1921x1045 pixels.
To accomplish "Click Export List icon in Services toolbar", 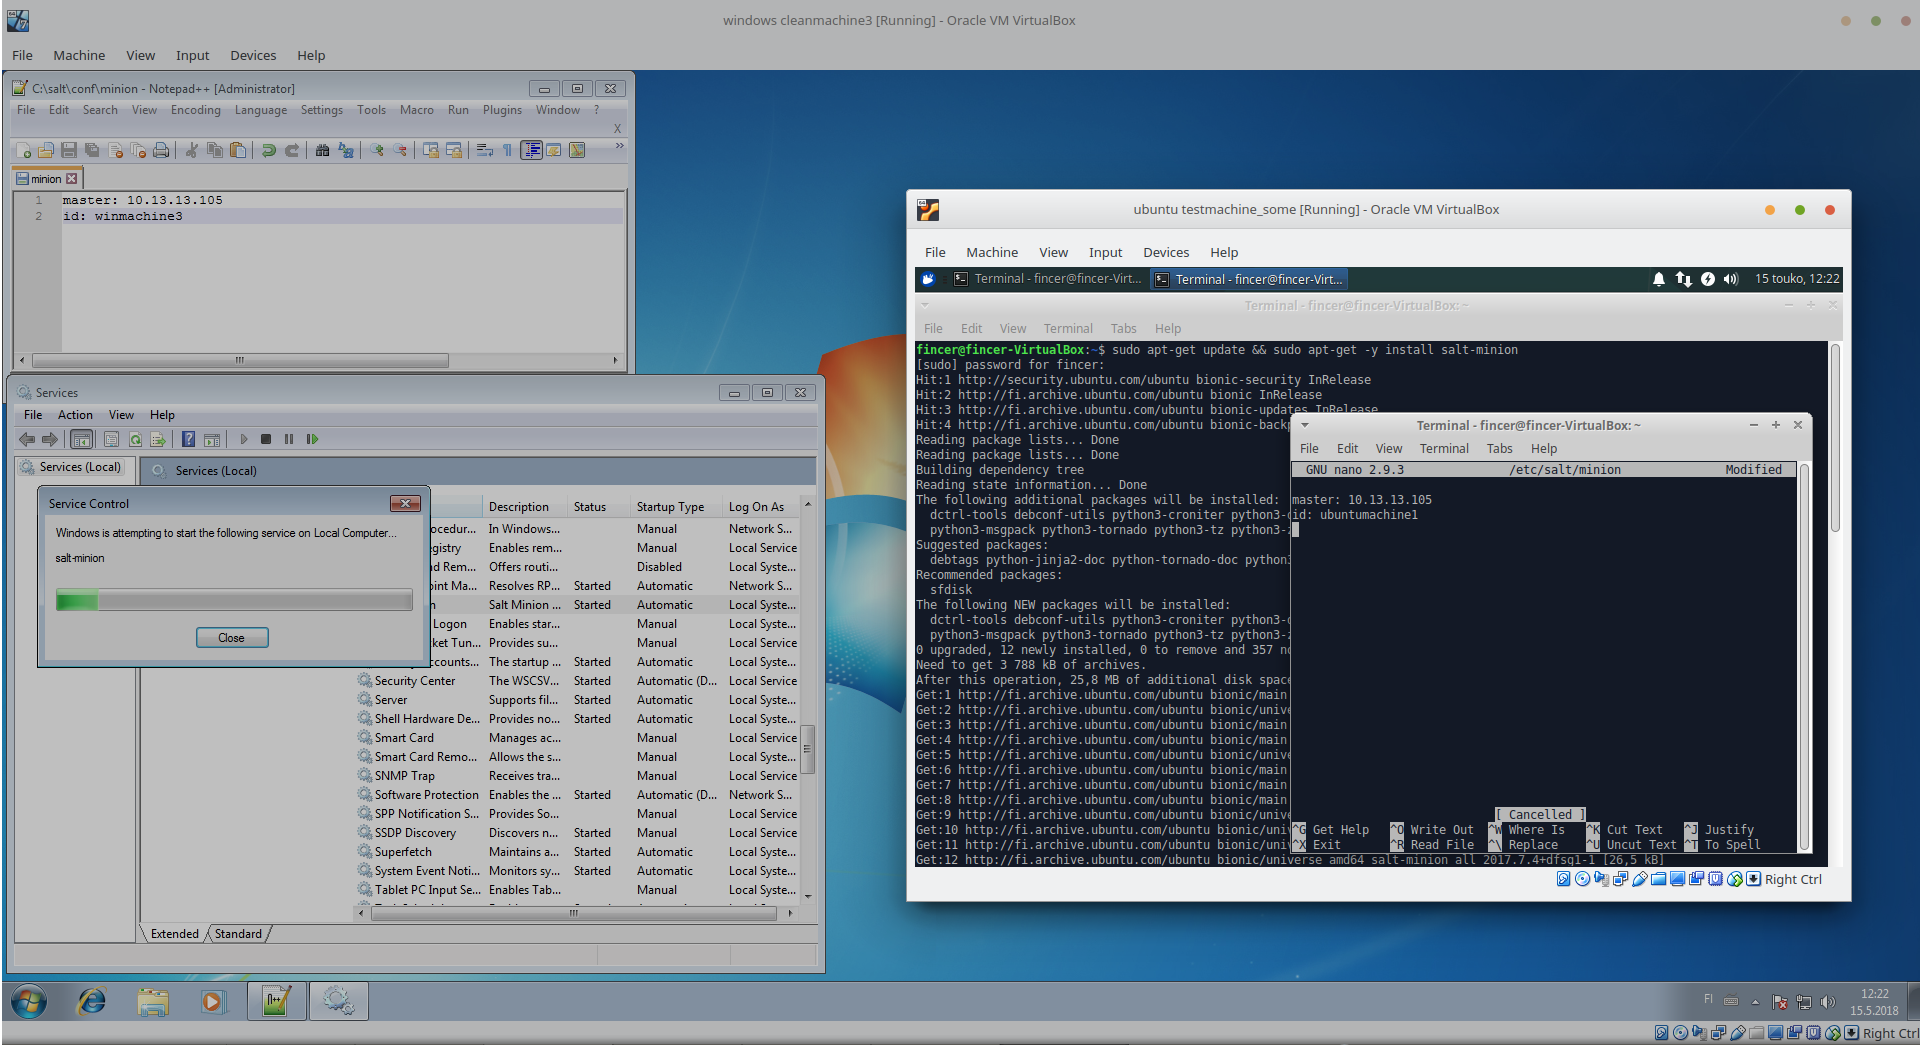I will [158, 439].
